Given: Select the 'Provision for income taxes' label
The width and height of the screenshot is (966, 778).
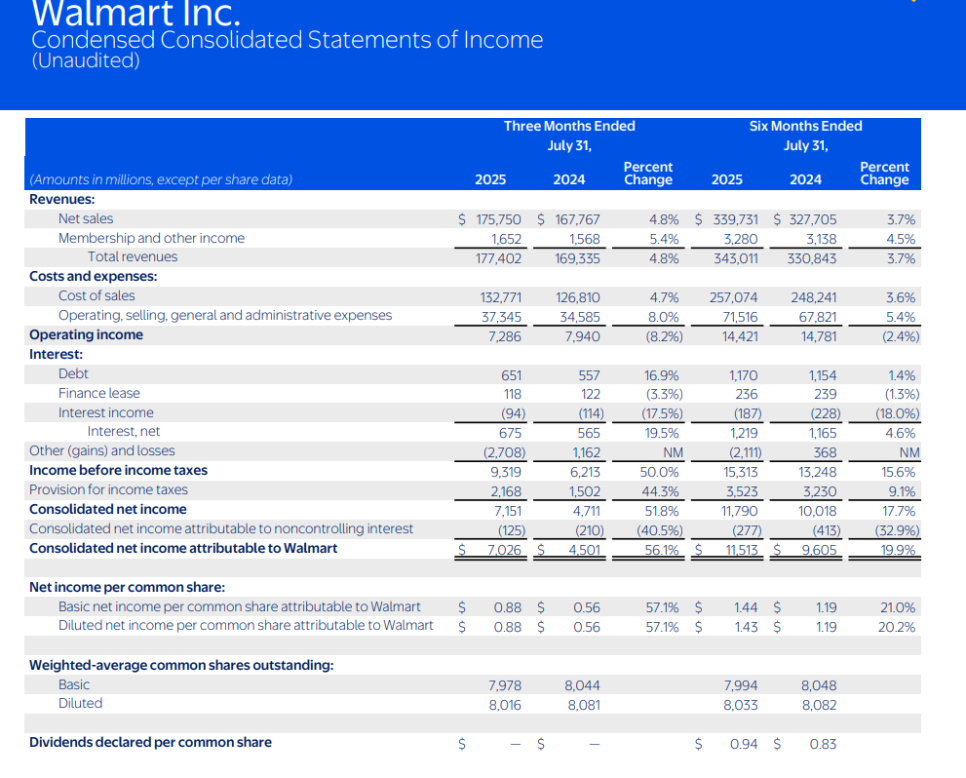Looking at the screenshot, I should [108, 490].
